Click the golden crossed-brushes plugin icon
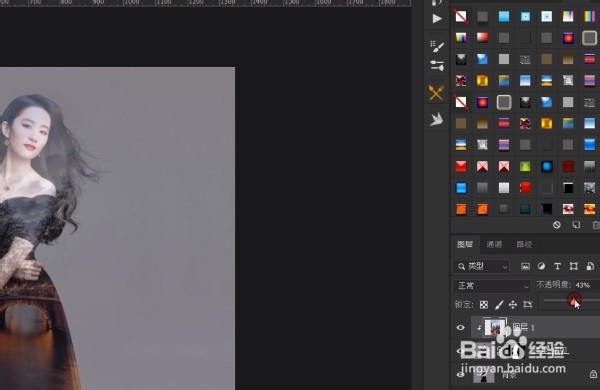 click(436, 93)
